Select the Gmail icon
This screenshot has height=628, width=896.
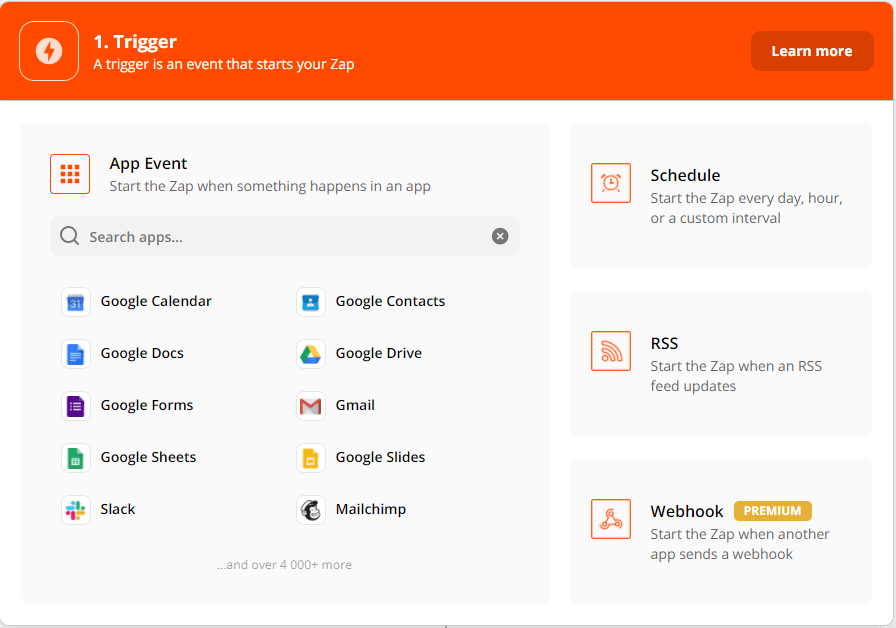(x=311, y=406)
